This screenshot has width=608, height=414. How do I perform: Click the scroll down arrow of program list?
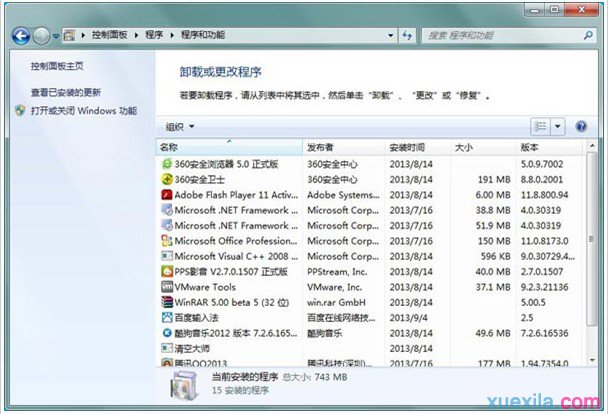click(x=592, y=360)
